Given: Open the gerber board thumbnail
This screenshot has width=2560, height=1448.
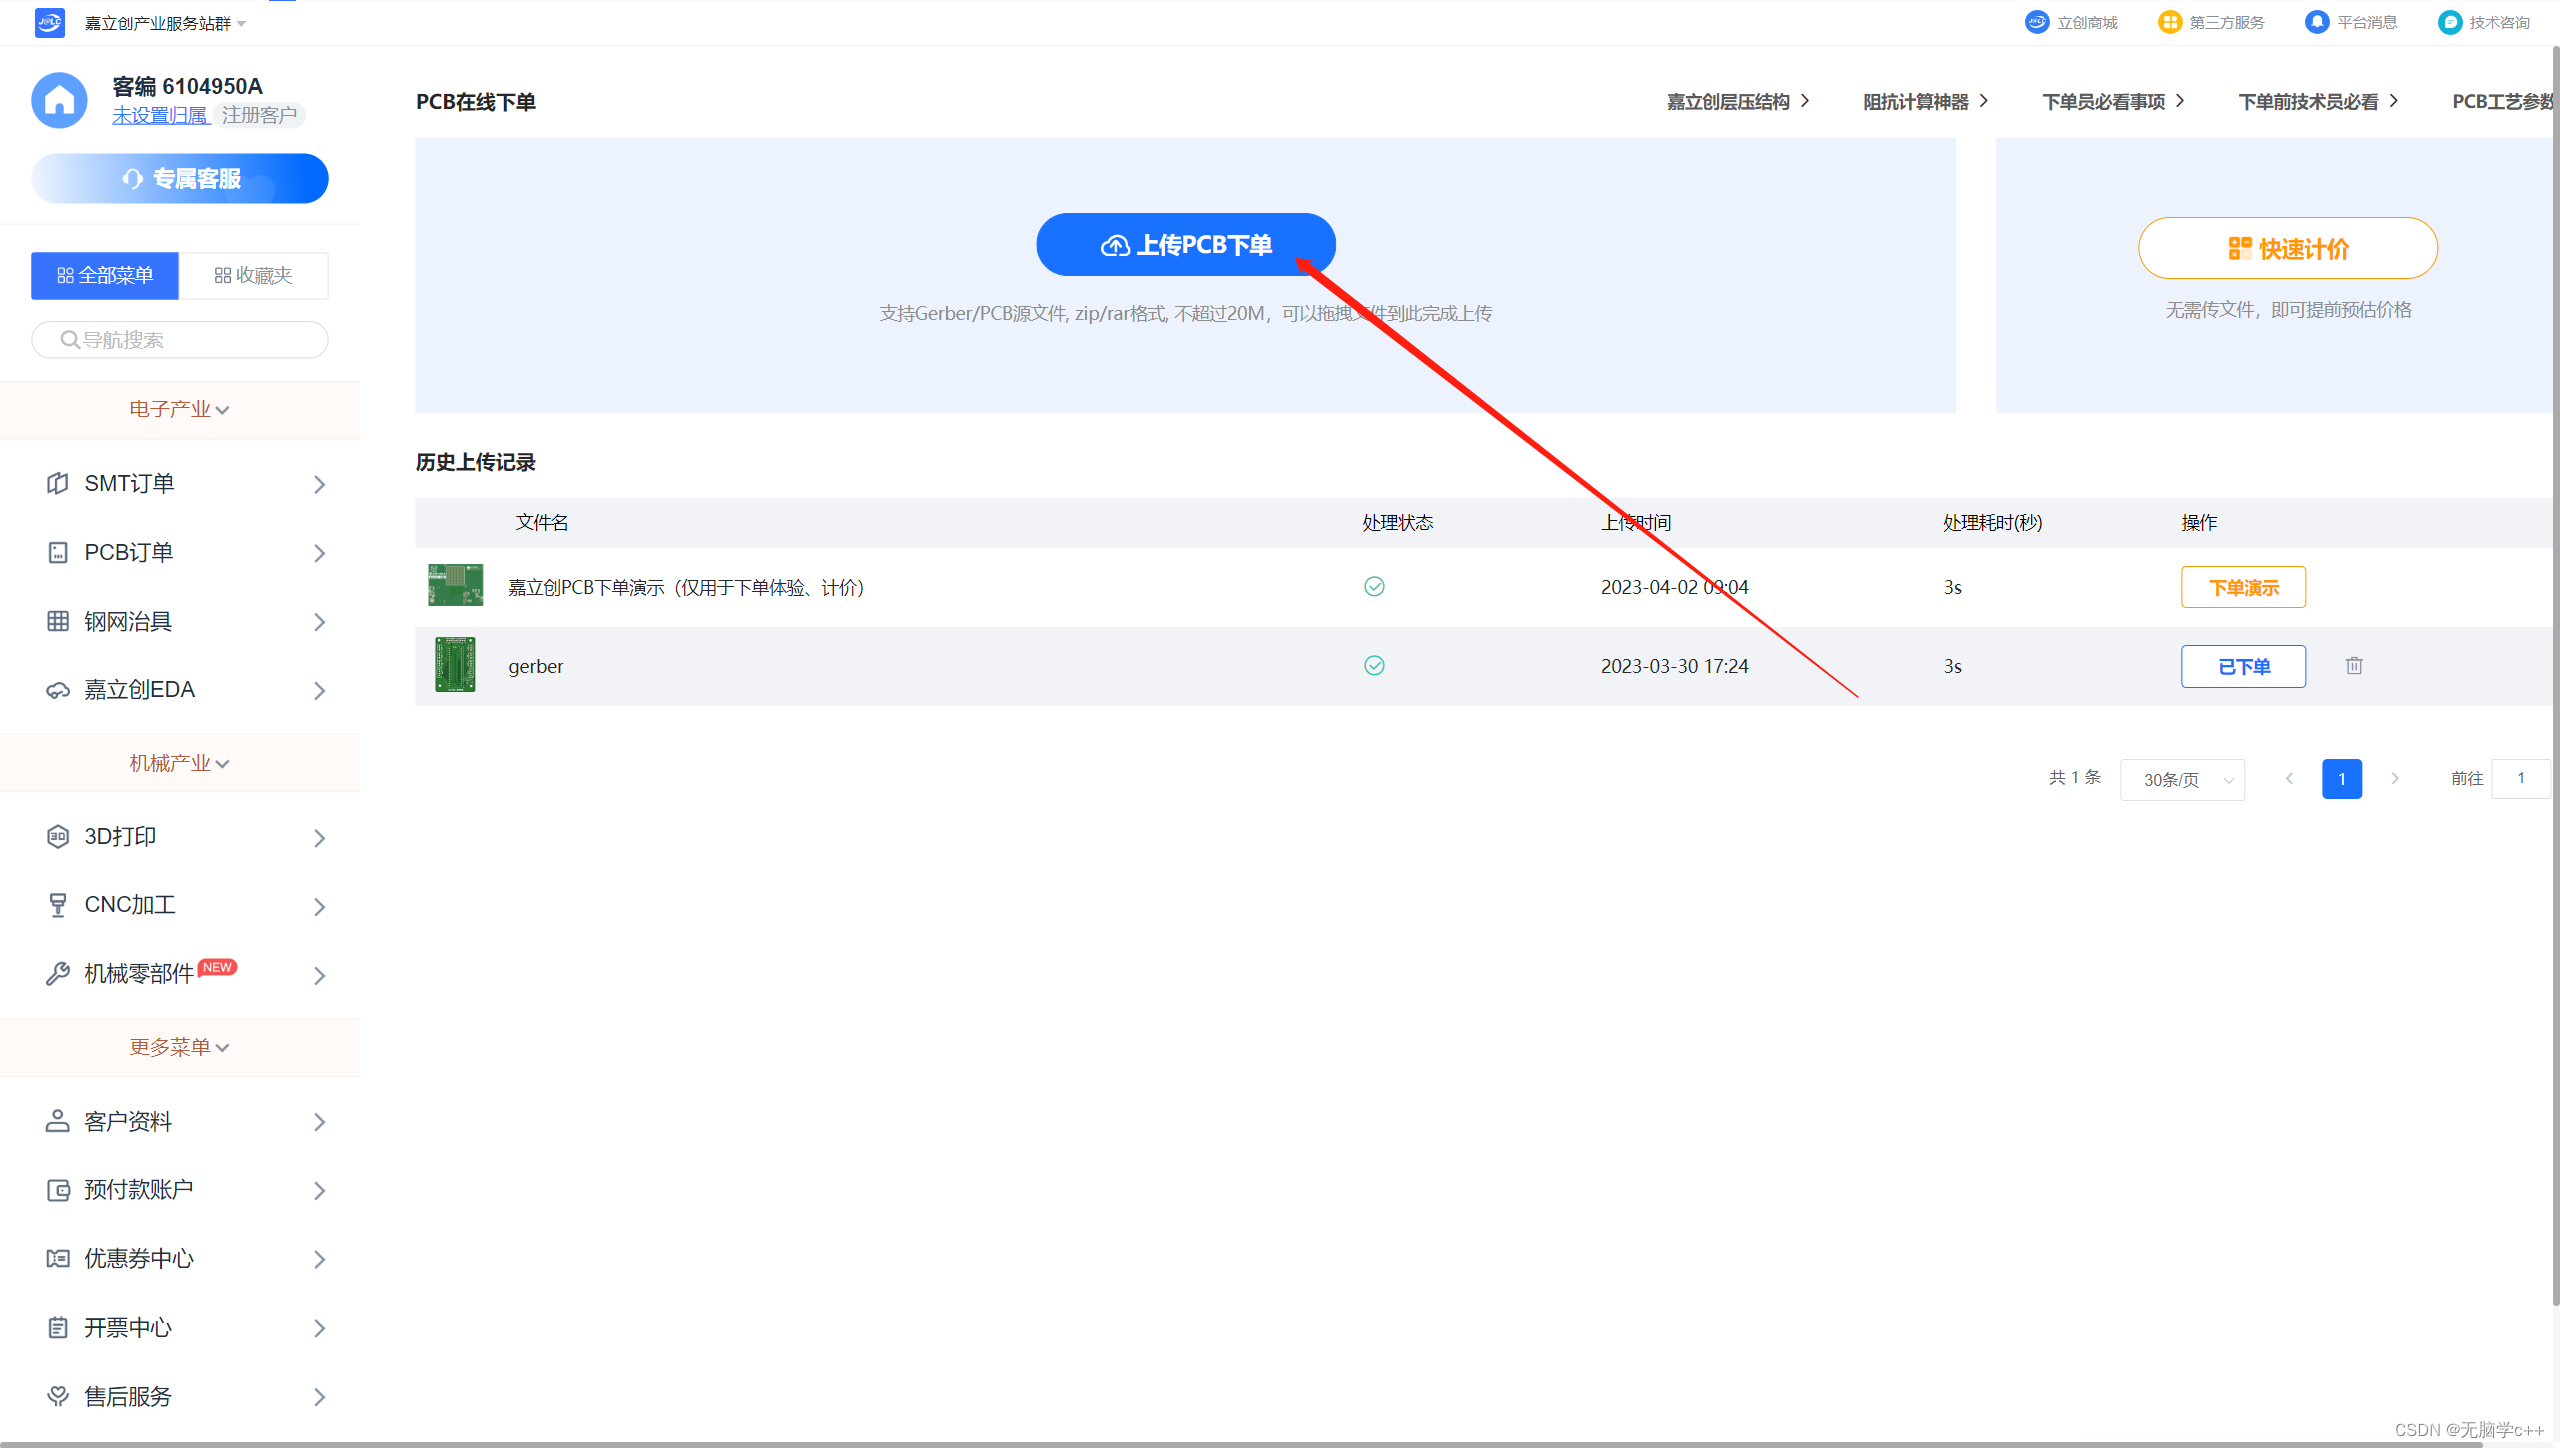Looking at the screenshot, I should click(x=455, y=665).
